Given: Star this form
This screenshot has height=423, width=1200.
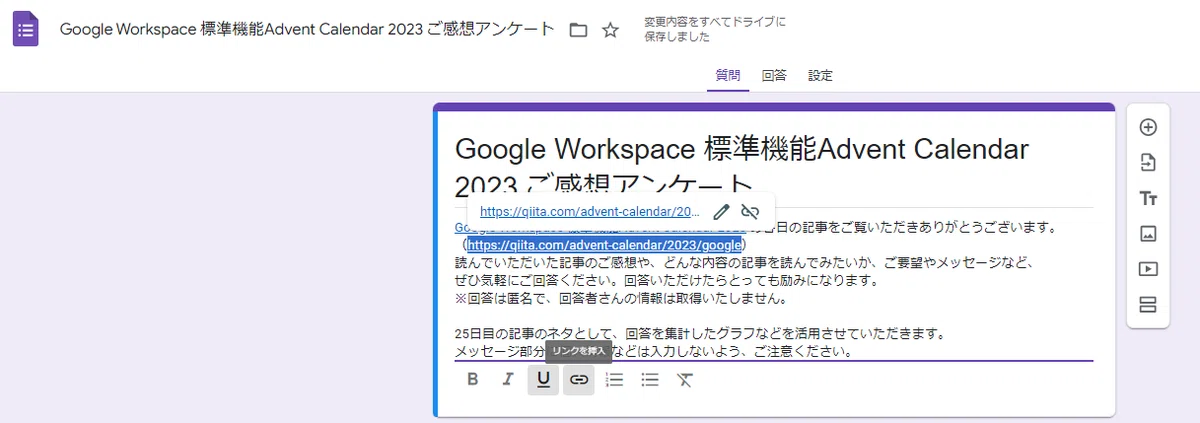Looking at the screenshot, I should 610,30.
